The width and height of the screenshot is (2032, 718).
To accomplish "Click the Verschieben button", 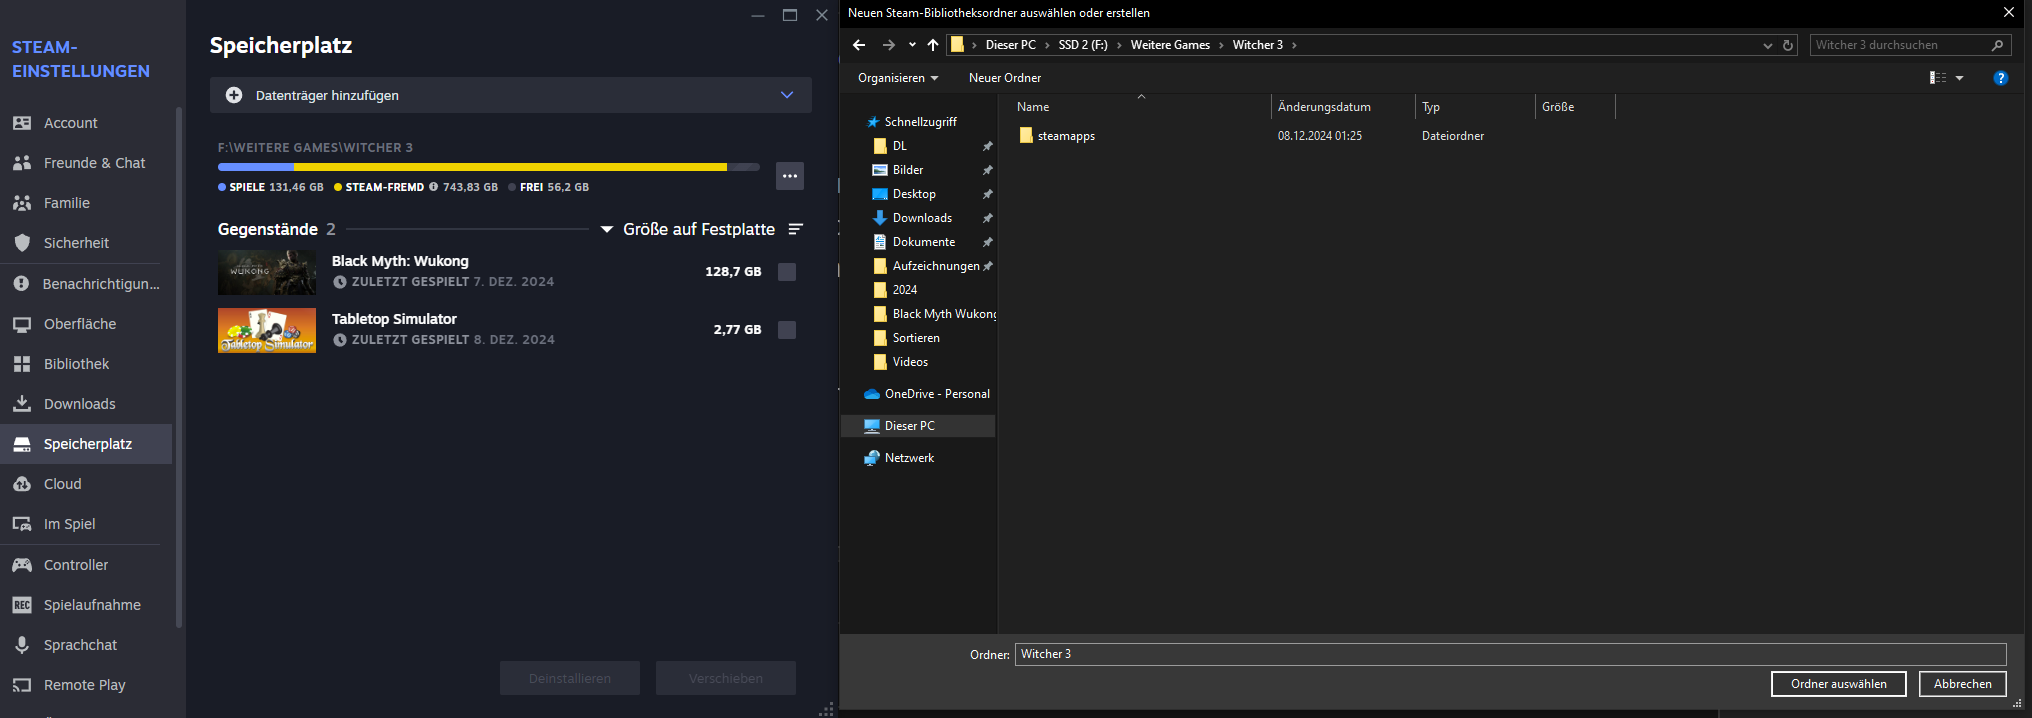I will click(726, 678).
